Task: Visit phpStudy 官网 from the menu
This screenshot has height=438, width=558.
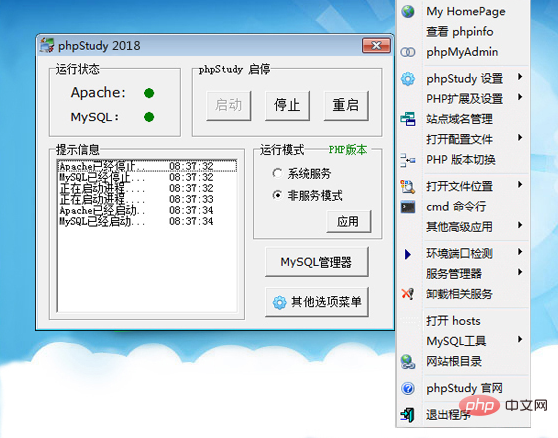Action: (463, 388)
